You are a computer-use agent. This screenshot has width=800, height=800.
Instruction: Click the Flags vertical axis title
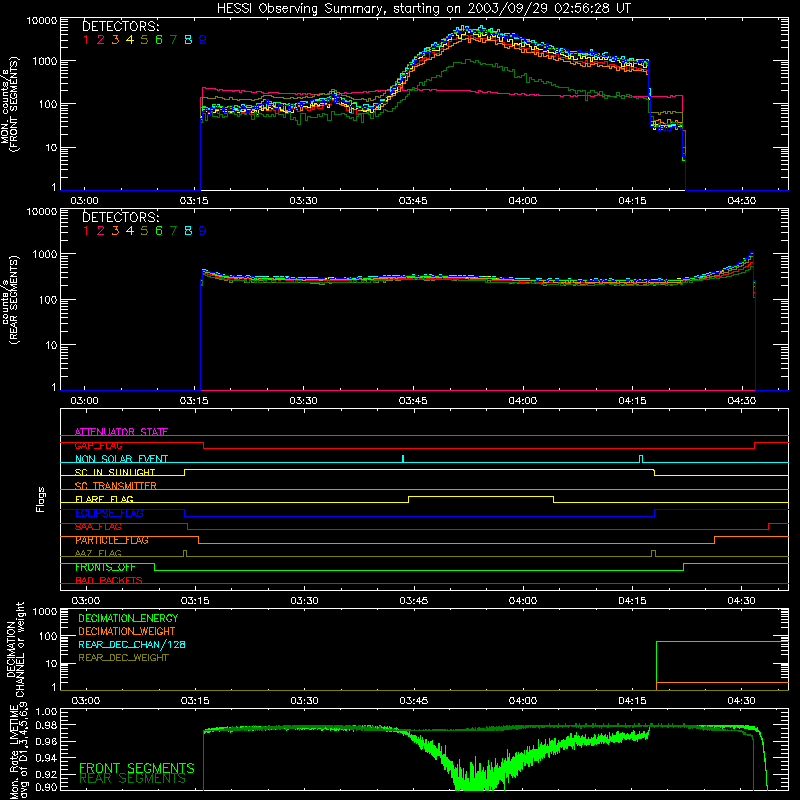[41, 499]
